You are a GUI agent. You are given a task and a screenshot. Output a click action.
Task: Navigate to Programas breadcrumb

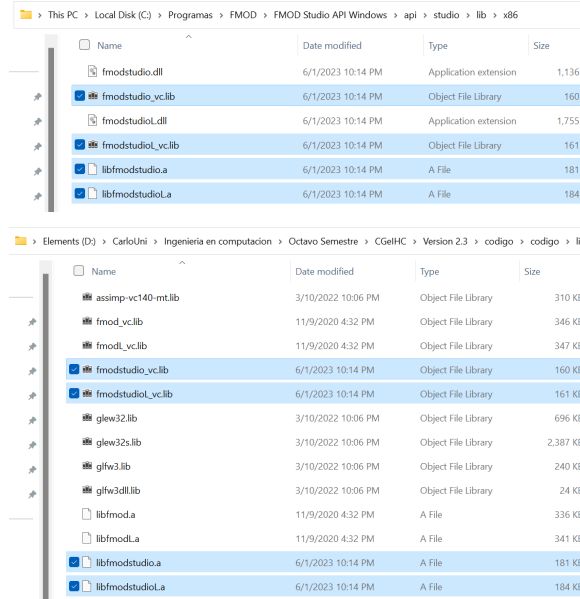[x=190, y=15]
